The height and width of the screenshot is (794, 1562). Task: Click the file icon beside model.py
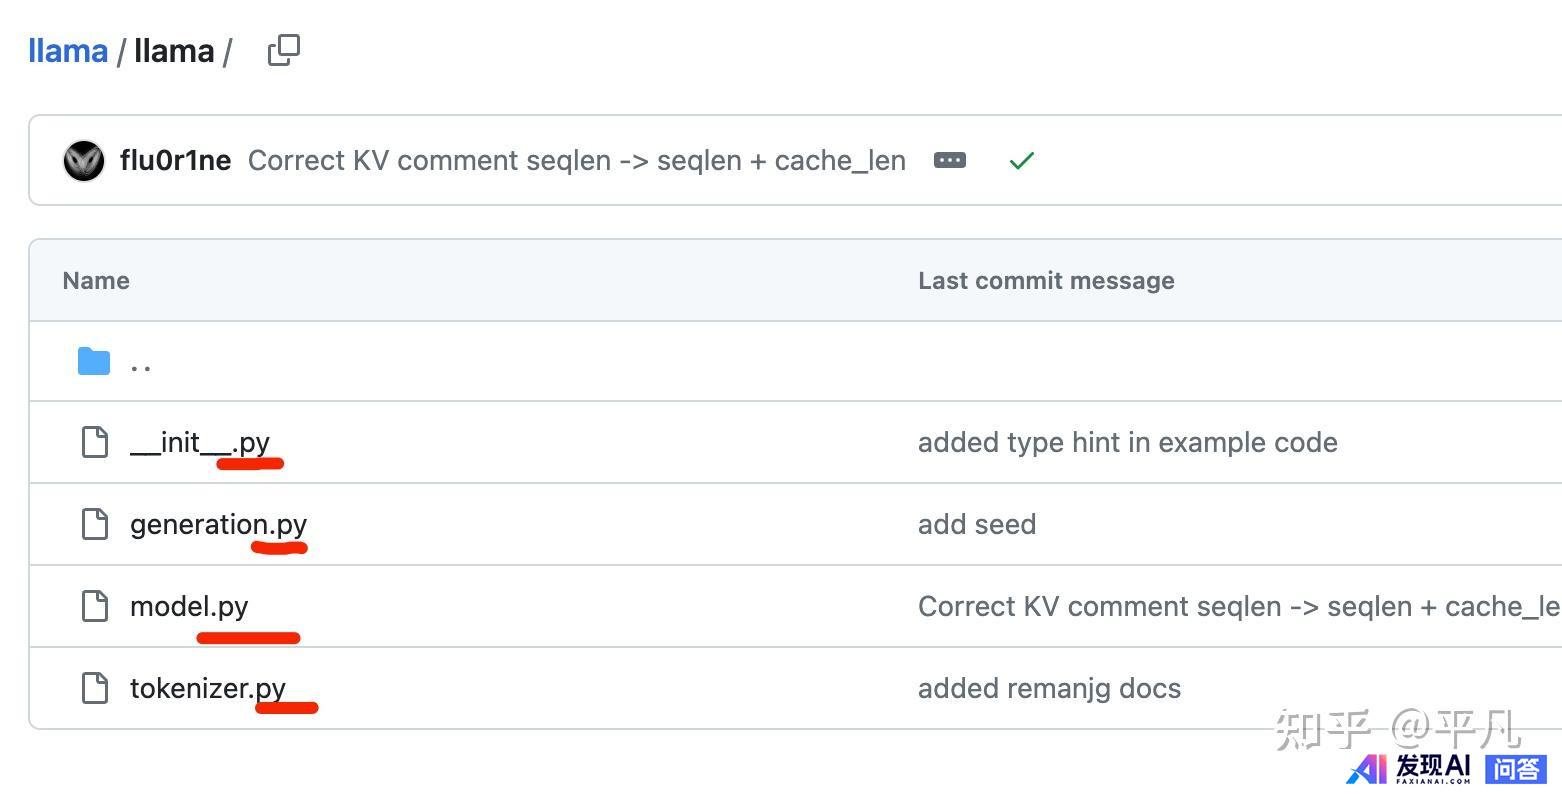[x=95, y=606]
